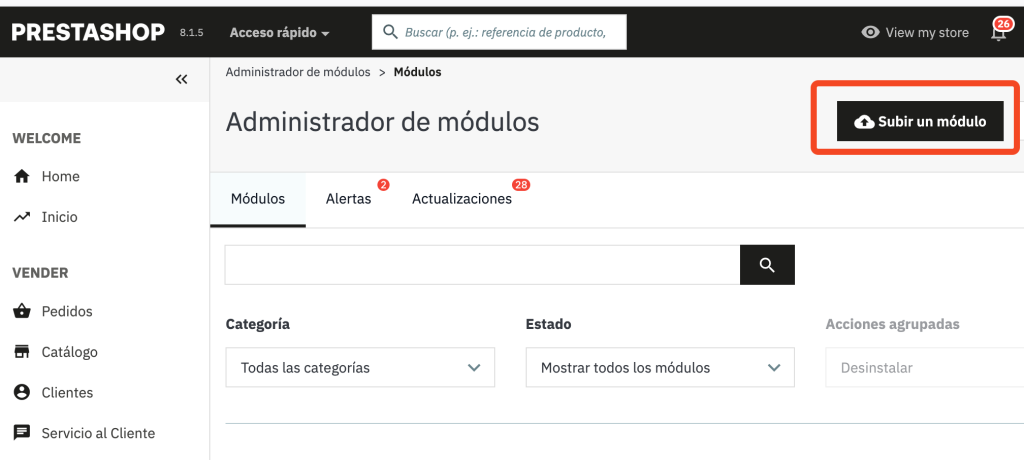The height and width of the screenshot is (460, 1024).
Task: Open Servicio al Cliente chat icon
Action: pos(21,433)
